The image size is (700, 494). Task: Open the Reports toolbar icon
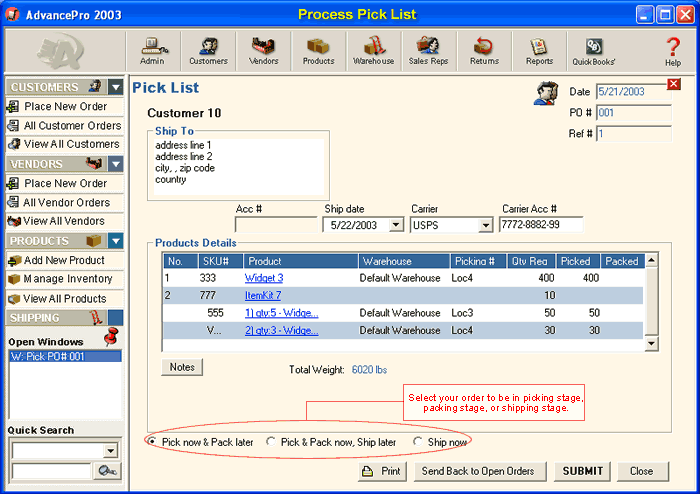click(x=539, y=51)
